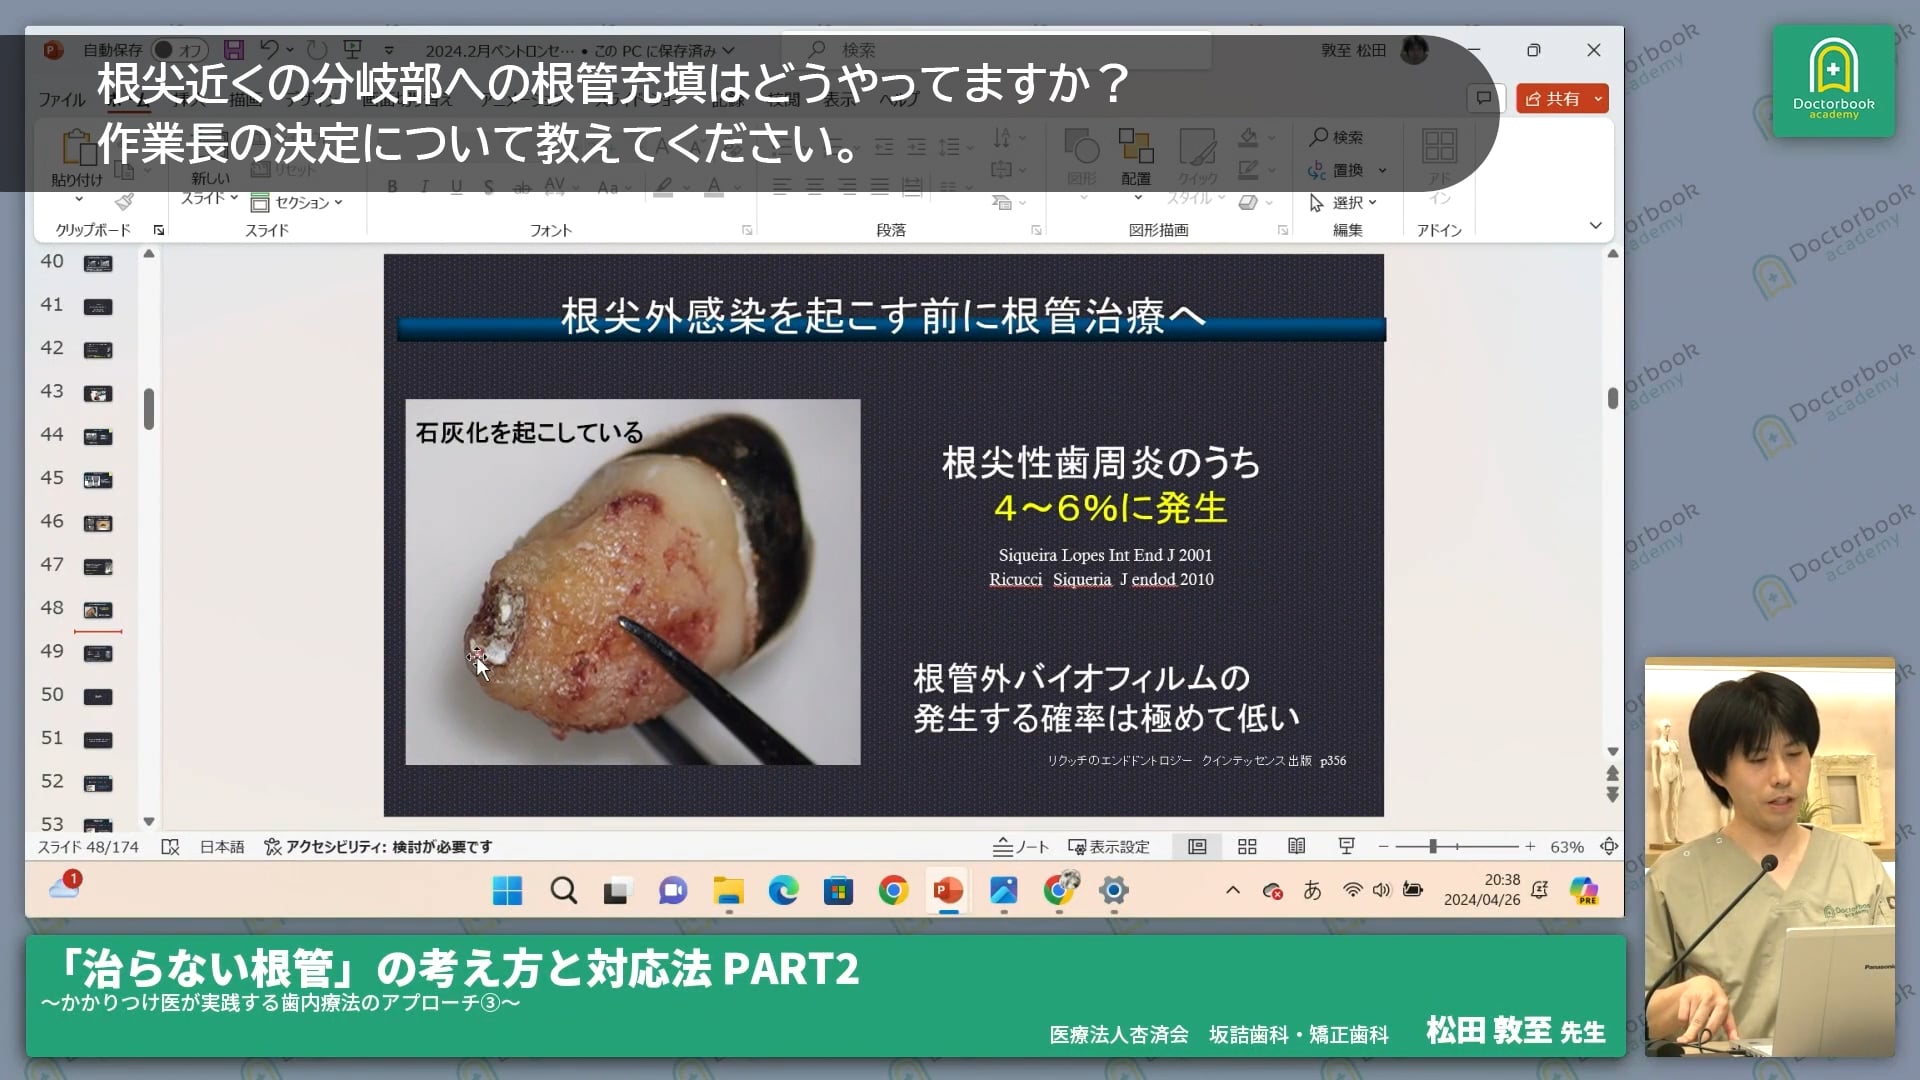
Task: Go to next slide double-arrow button
Action: tap(1612, 795)
